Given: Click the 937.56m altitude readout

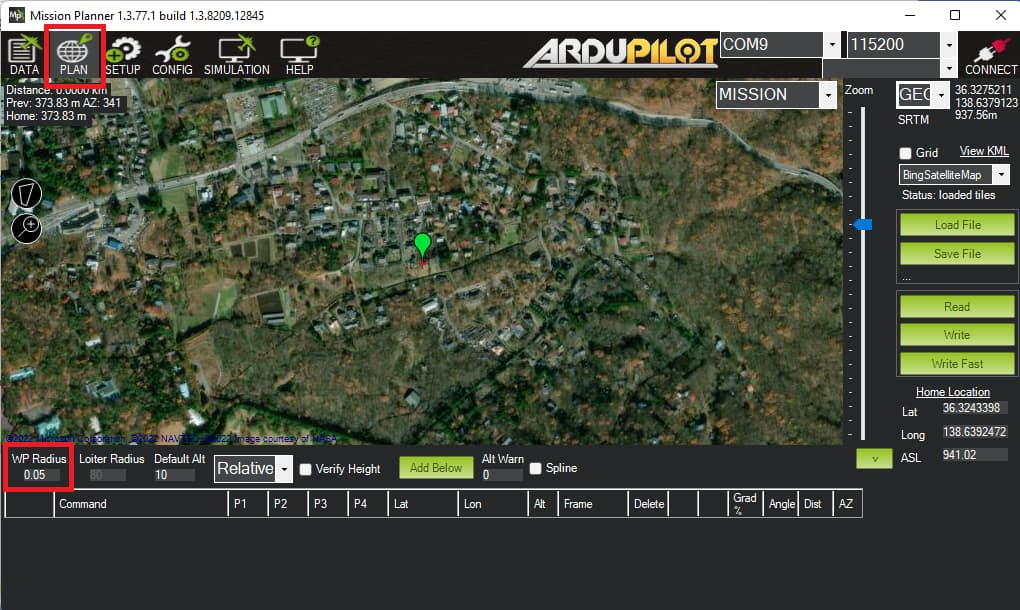Looking at the screenshot, I should click(976, 115).
